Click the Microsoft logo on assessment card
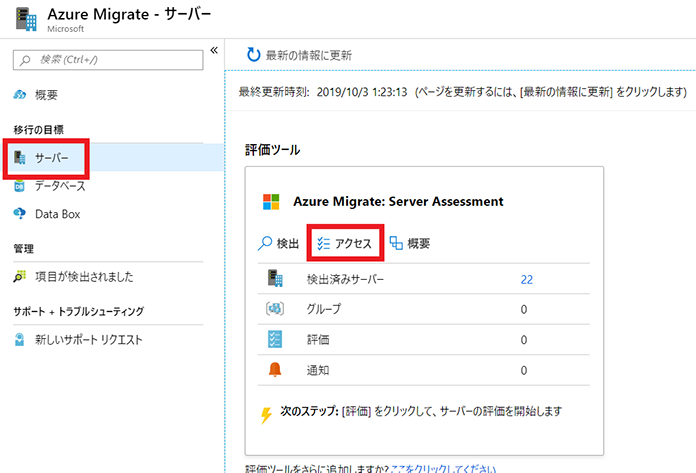Viewport: 696px width, 473px height. [x=271, y=201]
